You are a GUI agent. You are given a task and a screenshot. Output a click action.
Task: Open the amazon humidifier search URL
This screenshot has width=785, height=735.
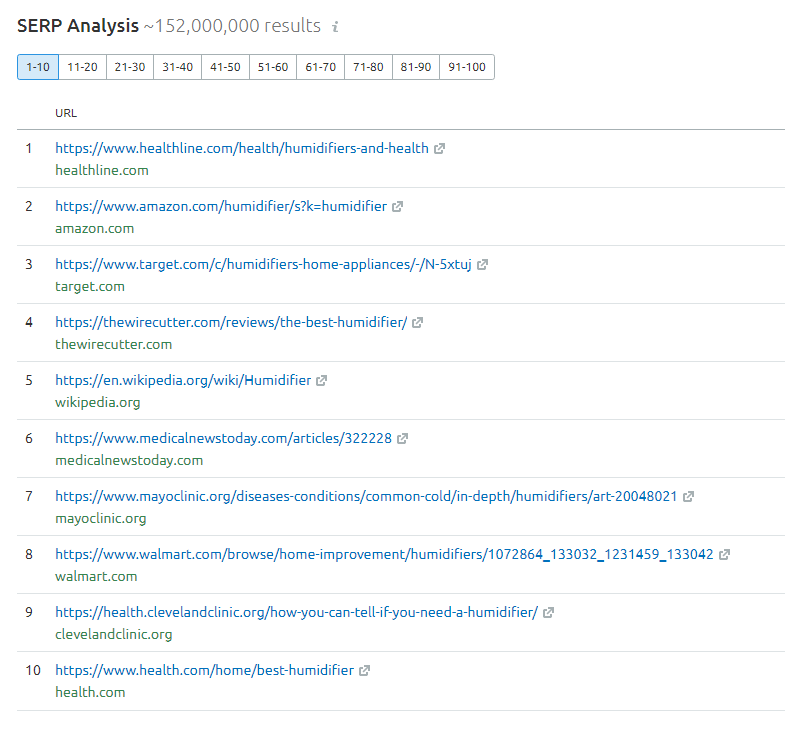221,207
